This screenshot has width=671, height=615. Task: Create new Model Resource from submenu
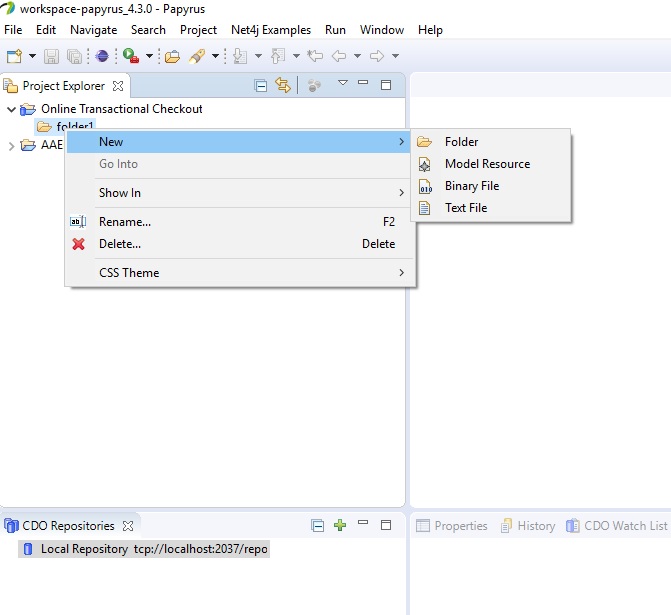(491, 164)
